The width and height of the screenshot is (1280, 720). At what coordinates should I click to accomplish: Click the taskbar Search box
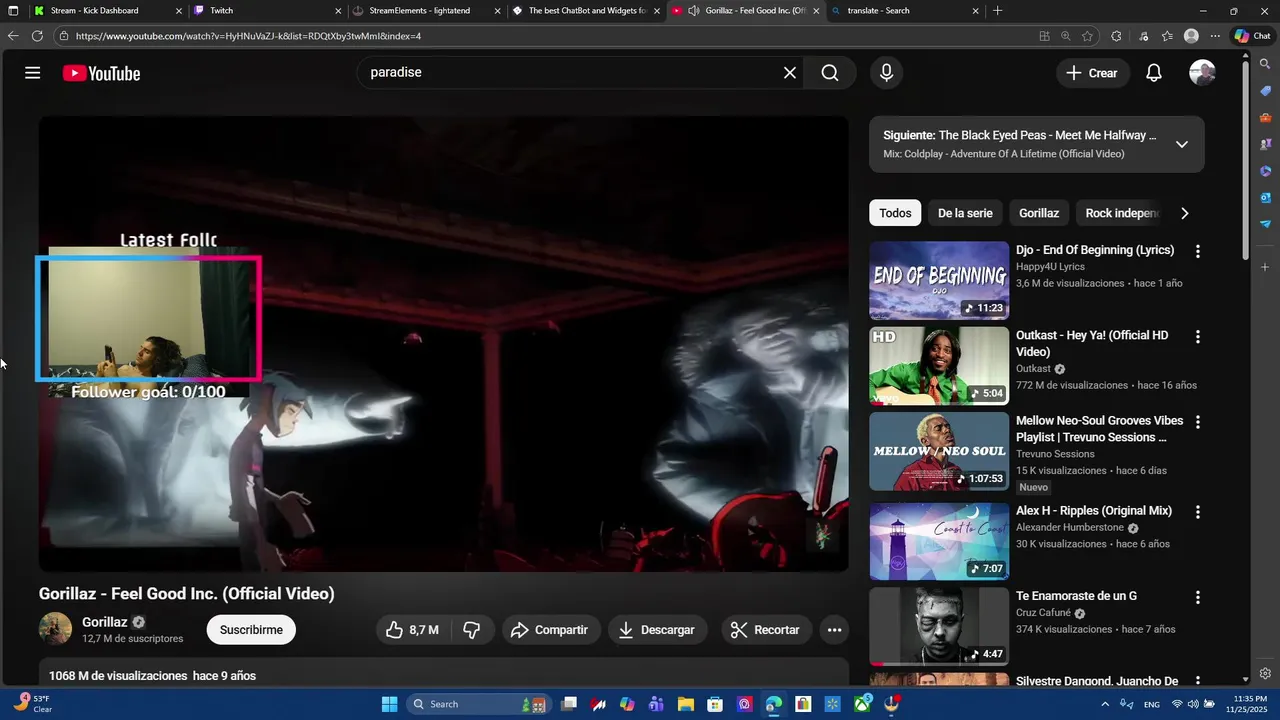coord(478,704)
